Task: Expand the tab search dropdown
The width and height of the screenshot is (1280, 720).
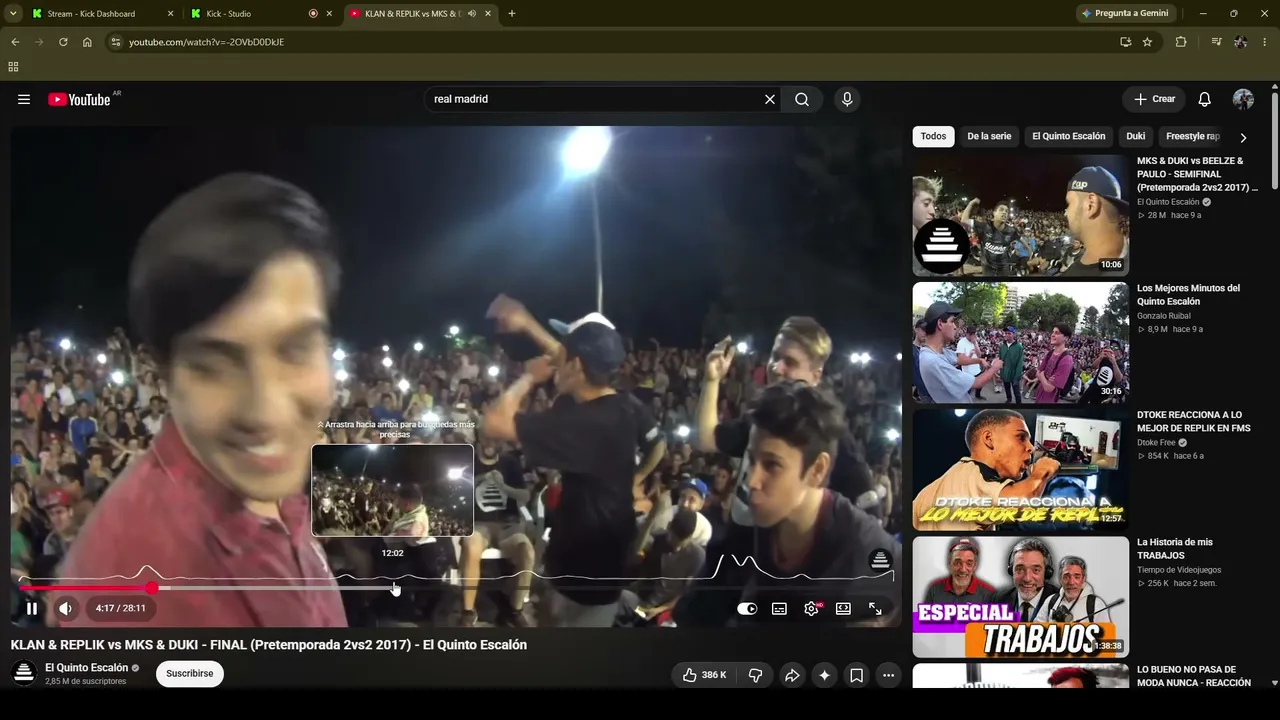Action: [13, 14]
